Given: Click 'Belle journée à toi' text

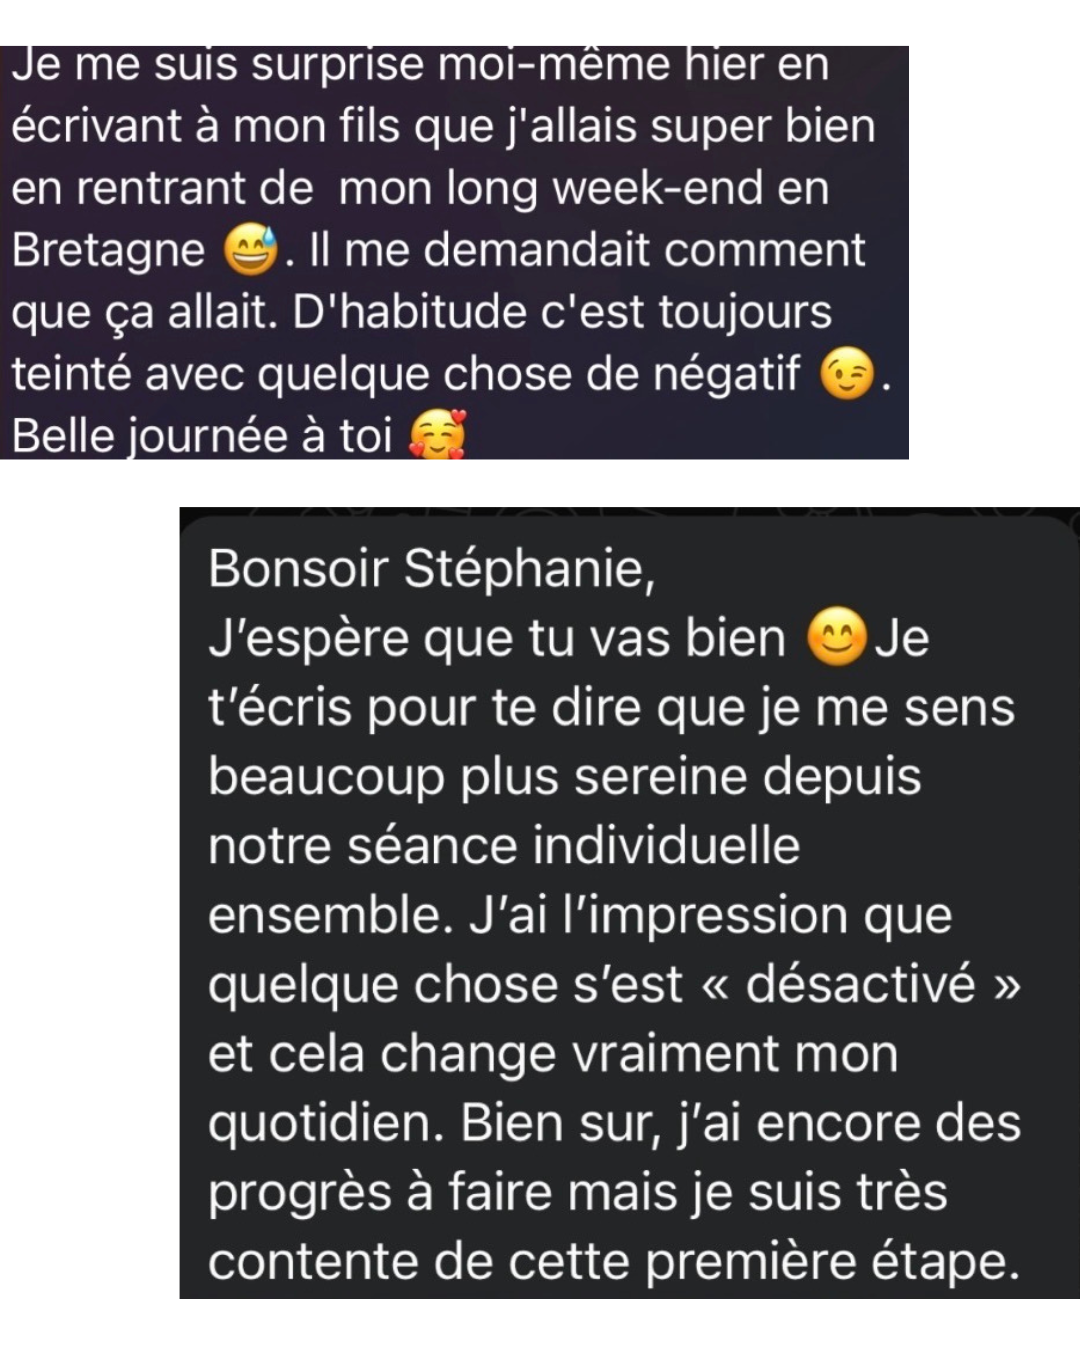Looking at the screenshot, I should tap(201, 436).
